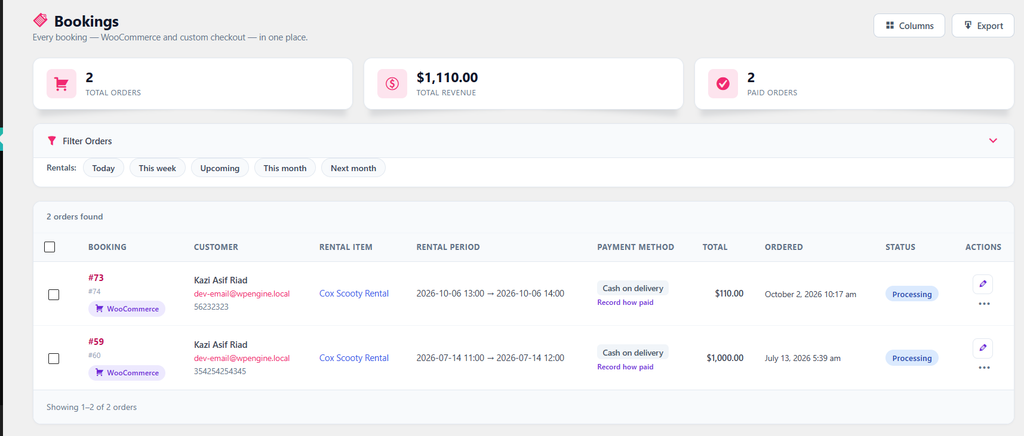Click the phone number 354254254345
Image resolution: width=1024 pixels, height=436 pixels.
pos(220,371)
